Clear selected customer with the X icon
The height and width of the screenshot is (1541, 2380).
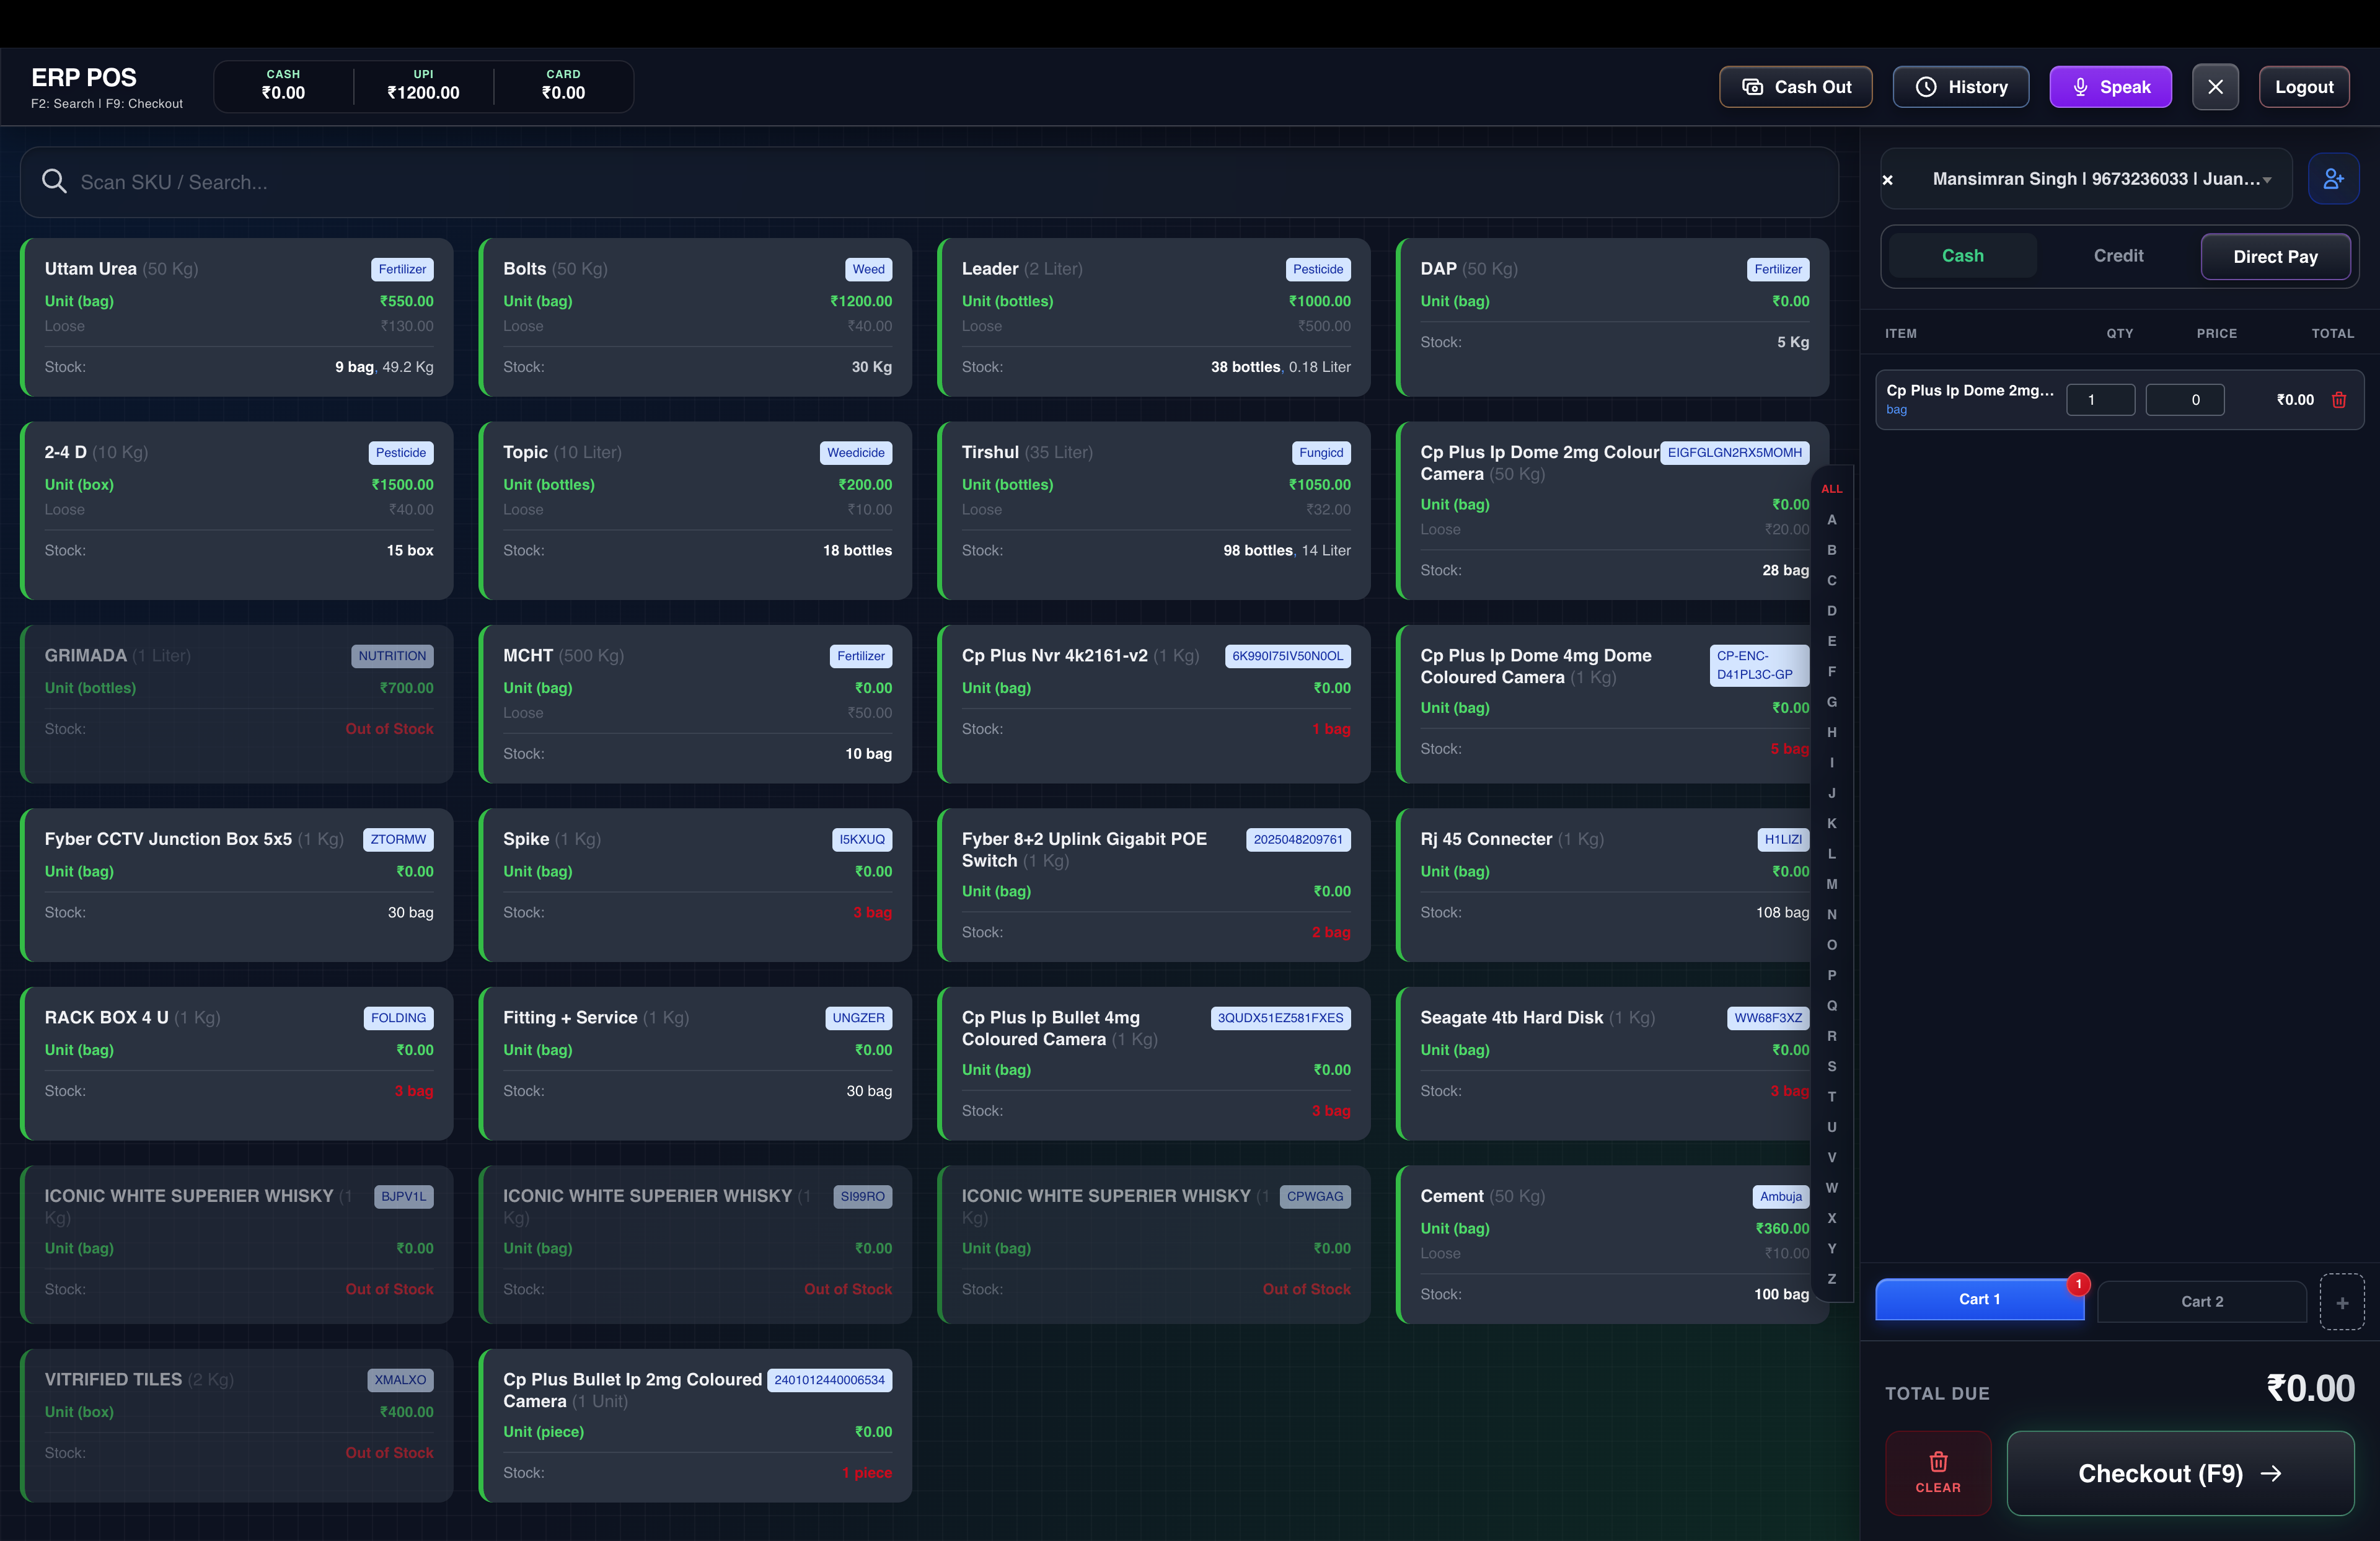click(x=1888, y=180)
